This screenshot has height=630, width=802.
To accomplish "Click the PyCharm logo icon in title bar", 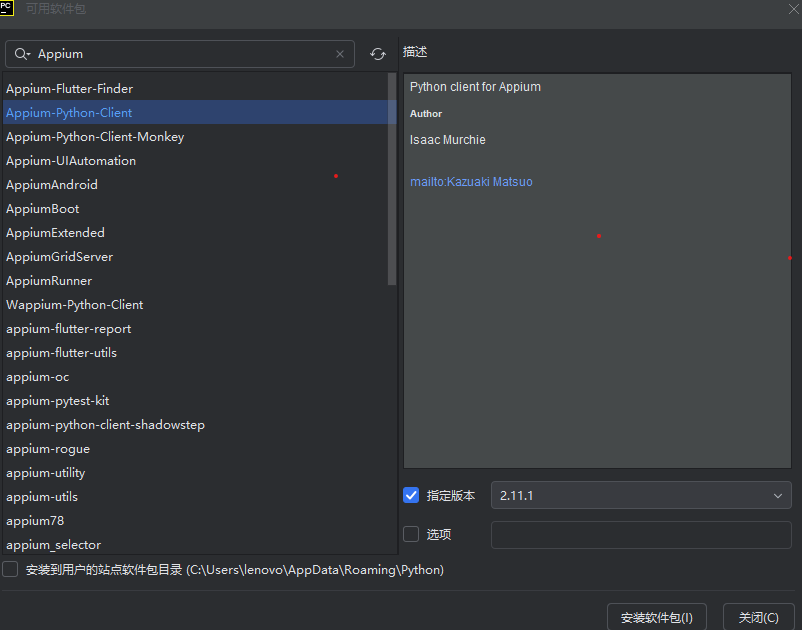I will (7, 8).
